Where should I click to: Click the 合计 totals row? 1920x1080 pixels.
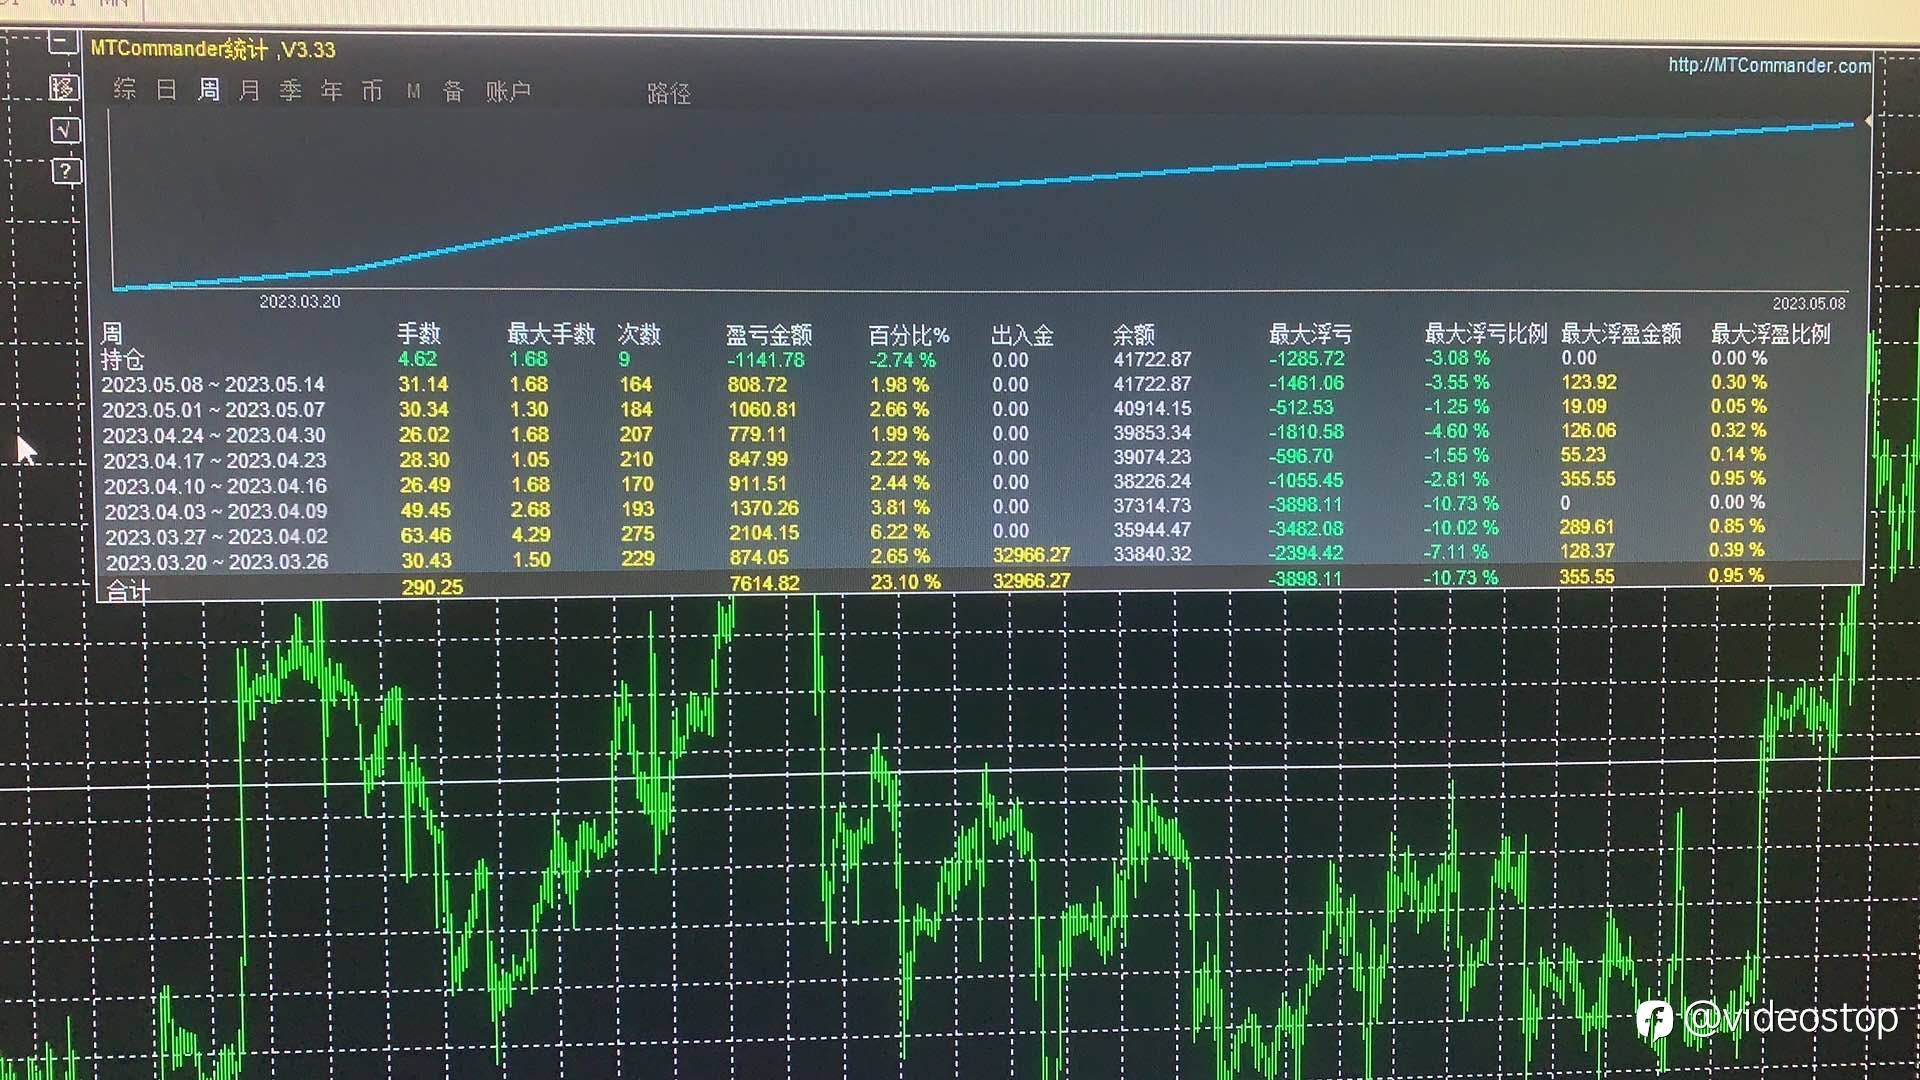point(128,590)
